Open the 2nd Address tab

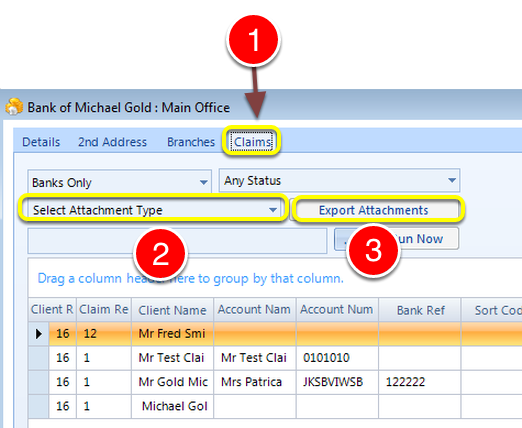pyautogui.click(x=112, y=142)
